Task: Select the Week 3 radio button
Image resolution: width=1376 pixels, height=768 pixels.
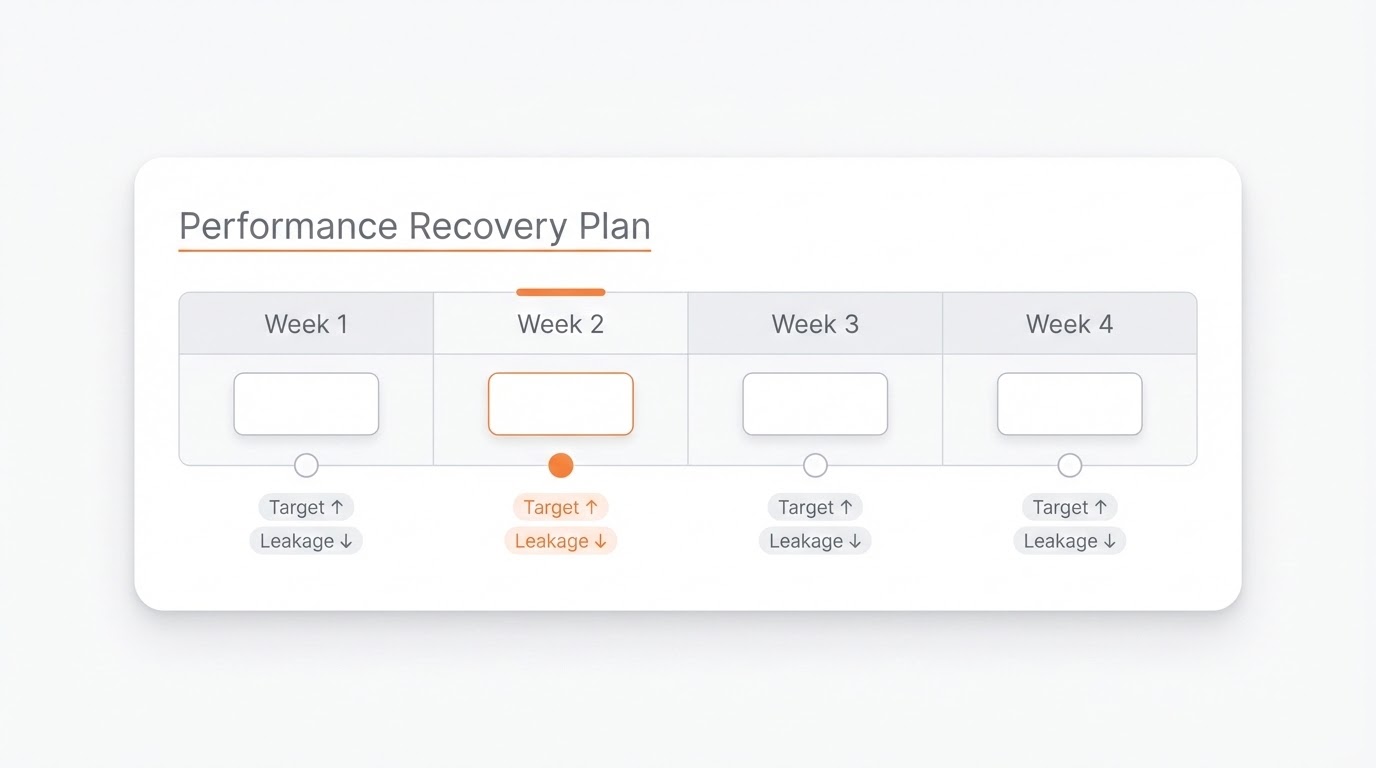Action: tap(815, 465)
